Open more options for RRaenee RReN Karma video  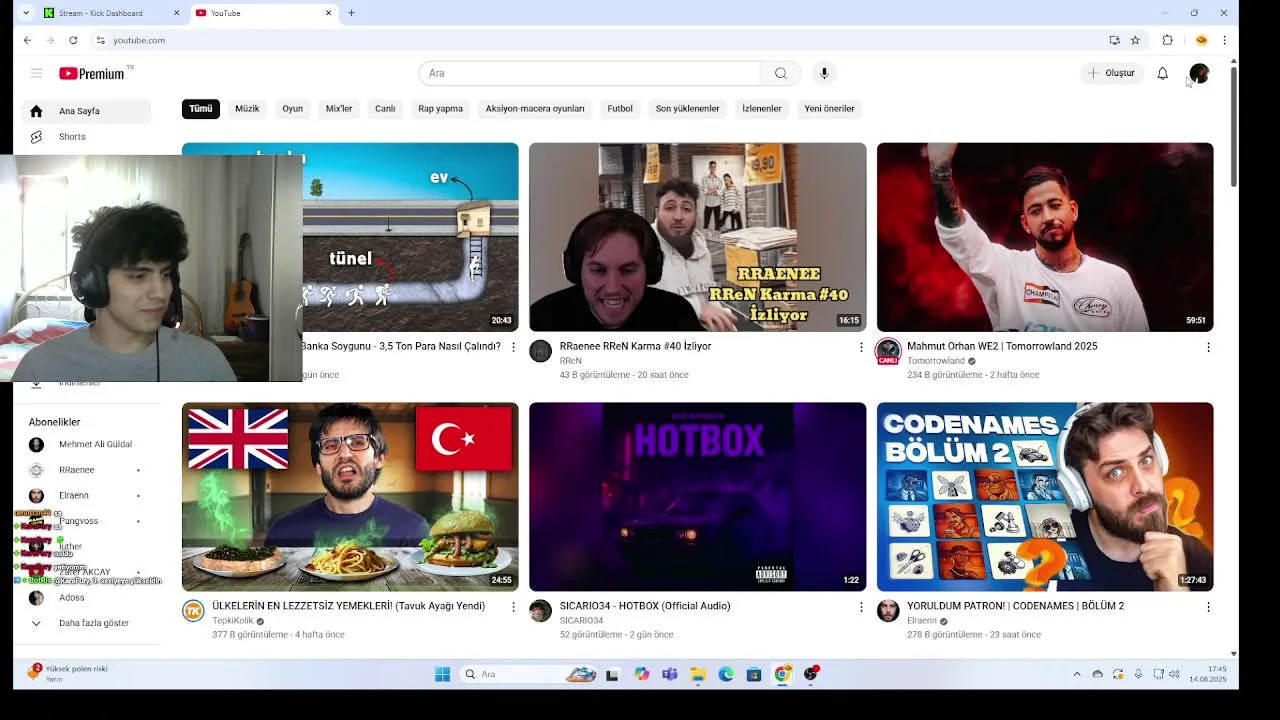pyautogui.click(x=861, y=347)
